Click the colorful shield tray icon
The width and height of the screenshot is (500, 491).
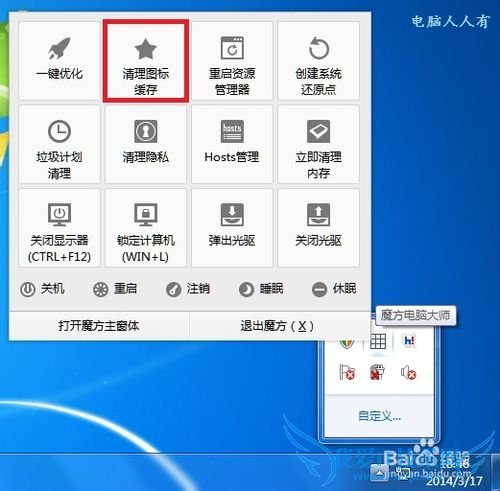[x=347, y=343]
